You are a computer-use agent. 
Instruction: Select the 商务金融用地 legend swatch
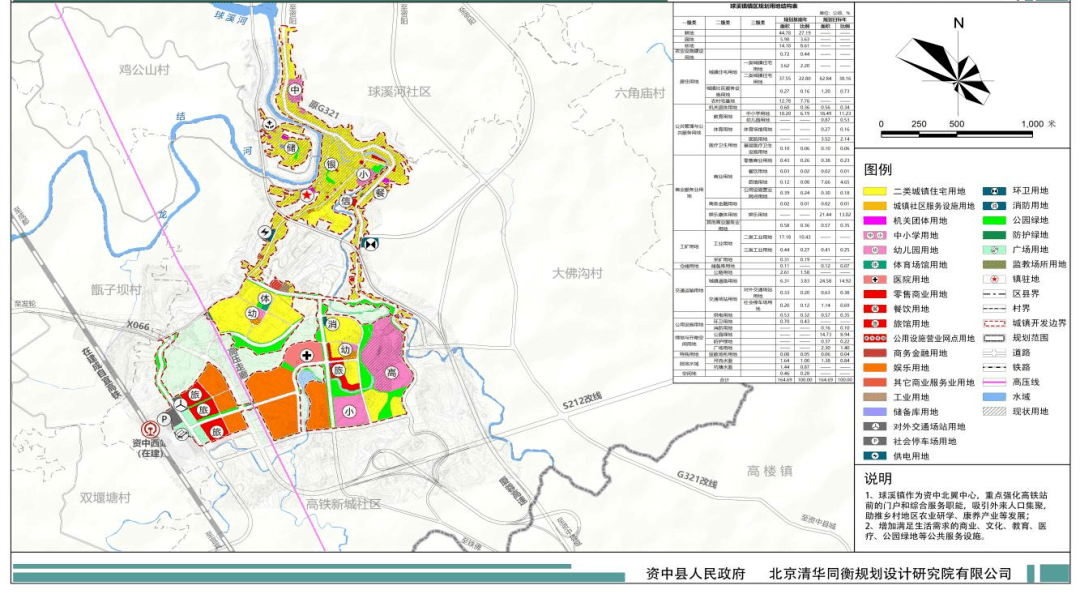pyautogui.click(x=875, y=353)
